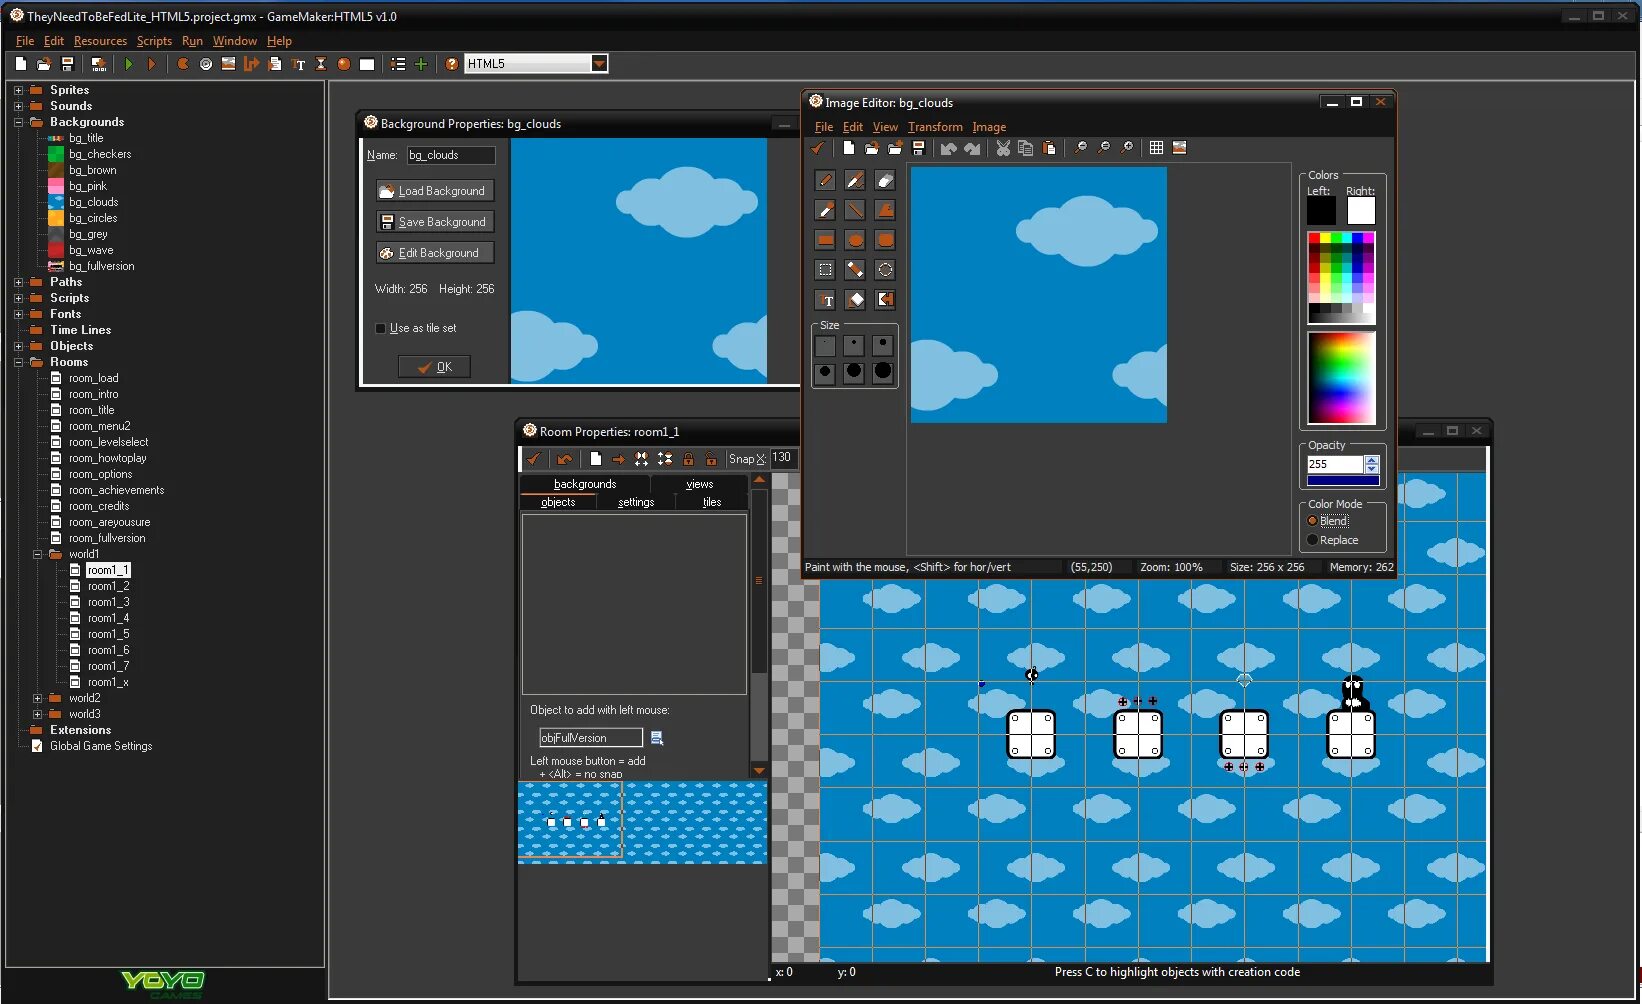Switch to backgrounds tab in Room Properties
Screen dimensions: 1642x1004
coord(585,484)
